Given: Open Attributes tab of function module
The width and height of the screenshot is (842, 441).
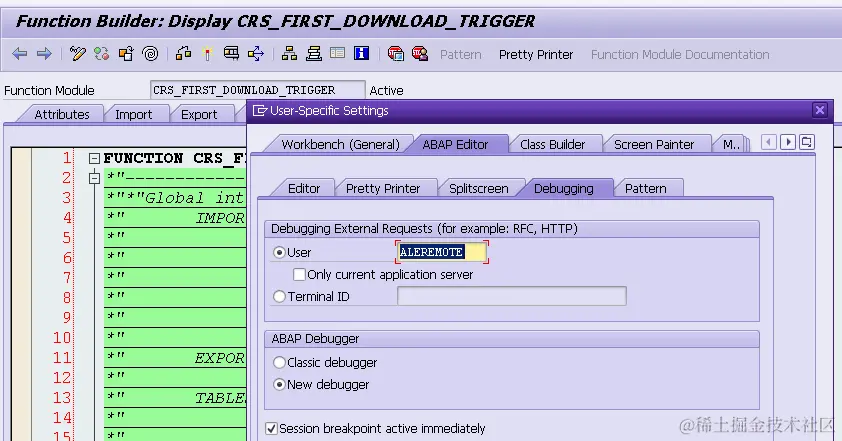Looking at the screenshot, I should [x=62, y=114].
